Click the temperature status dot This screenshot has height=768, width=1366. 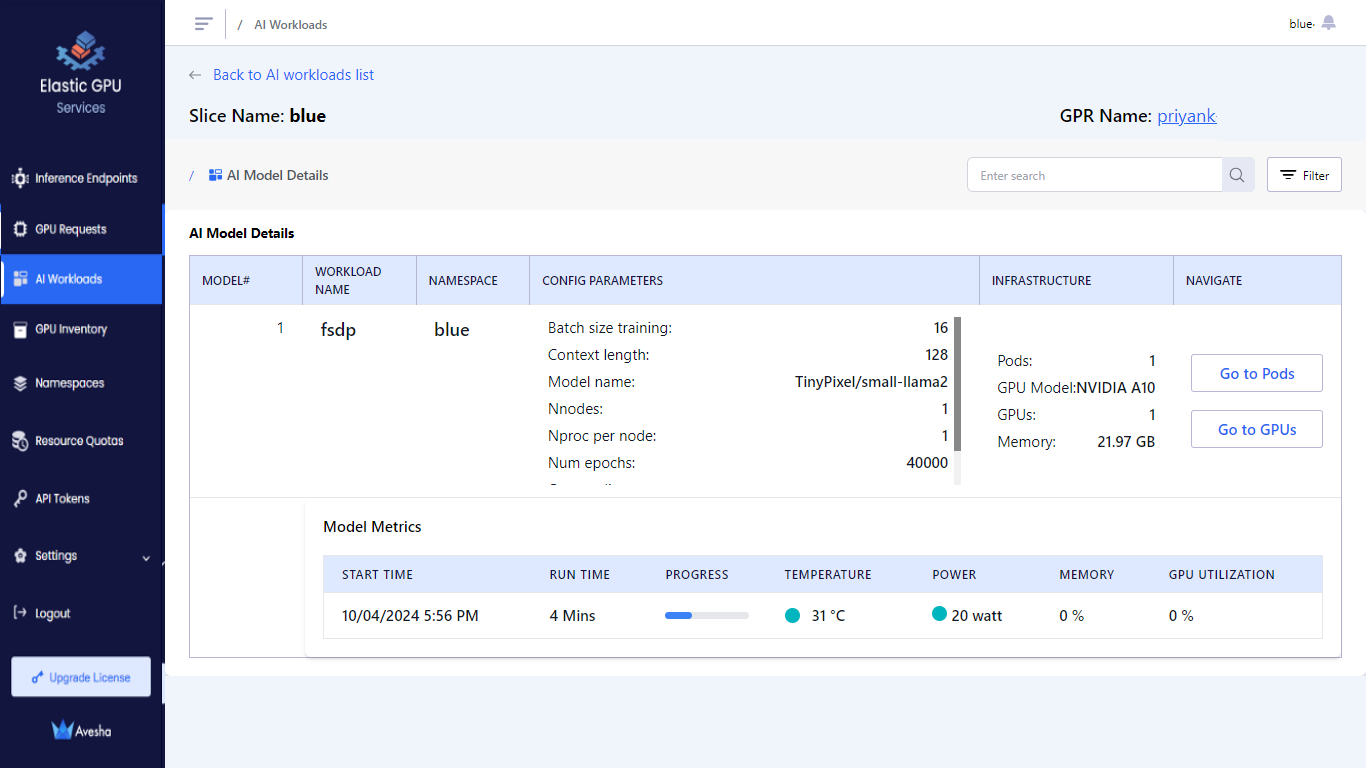[x=793, y=616]
